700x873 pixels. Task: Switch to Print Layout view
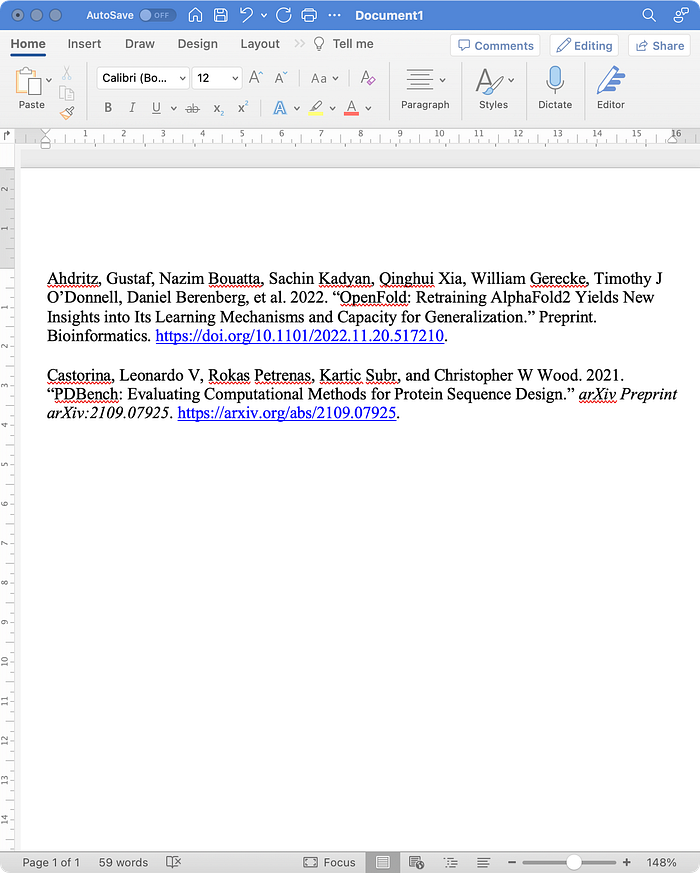[x=383, y=862]
